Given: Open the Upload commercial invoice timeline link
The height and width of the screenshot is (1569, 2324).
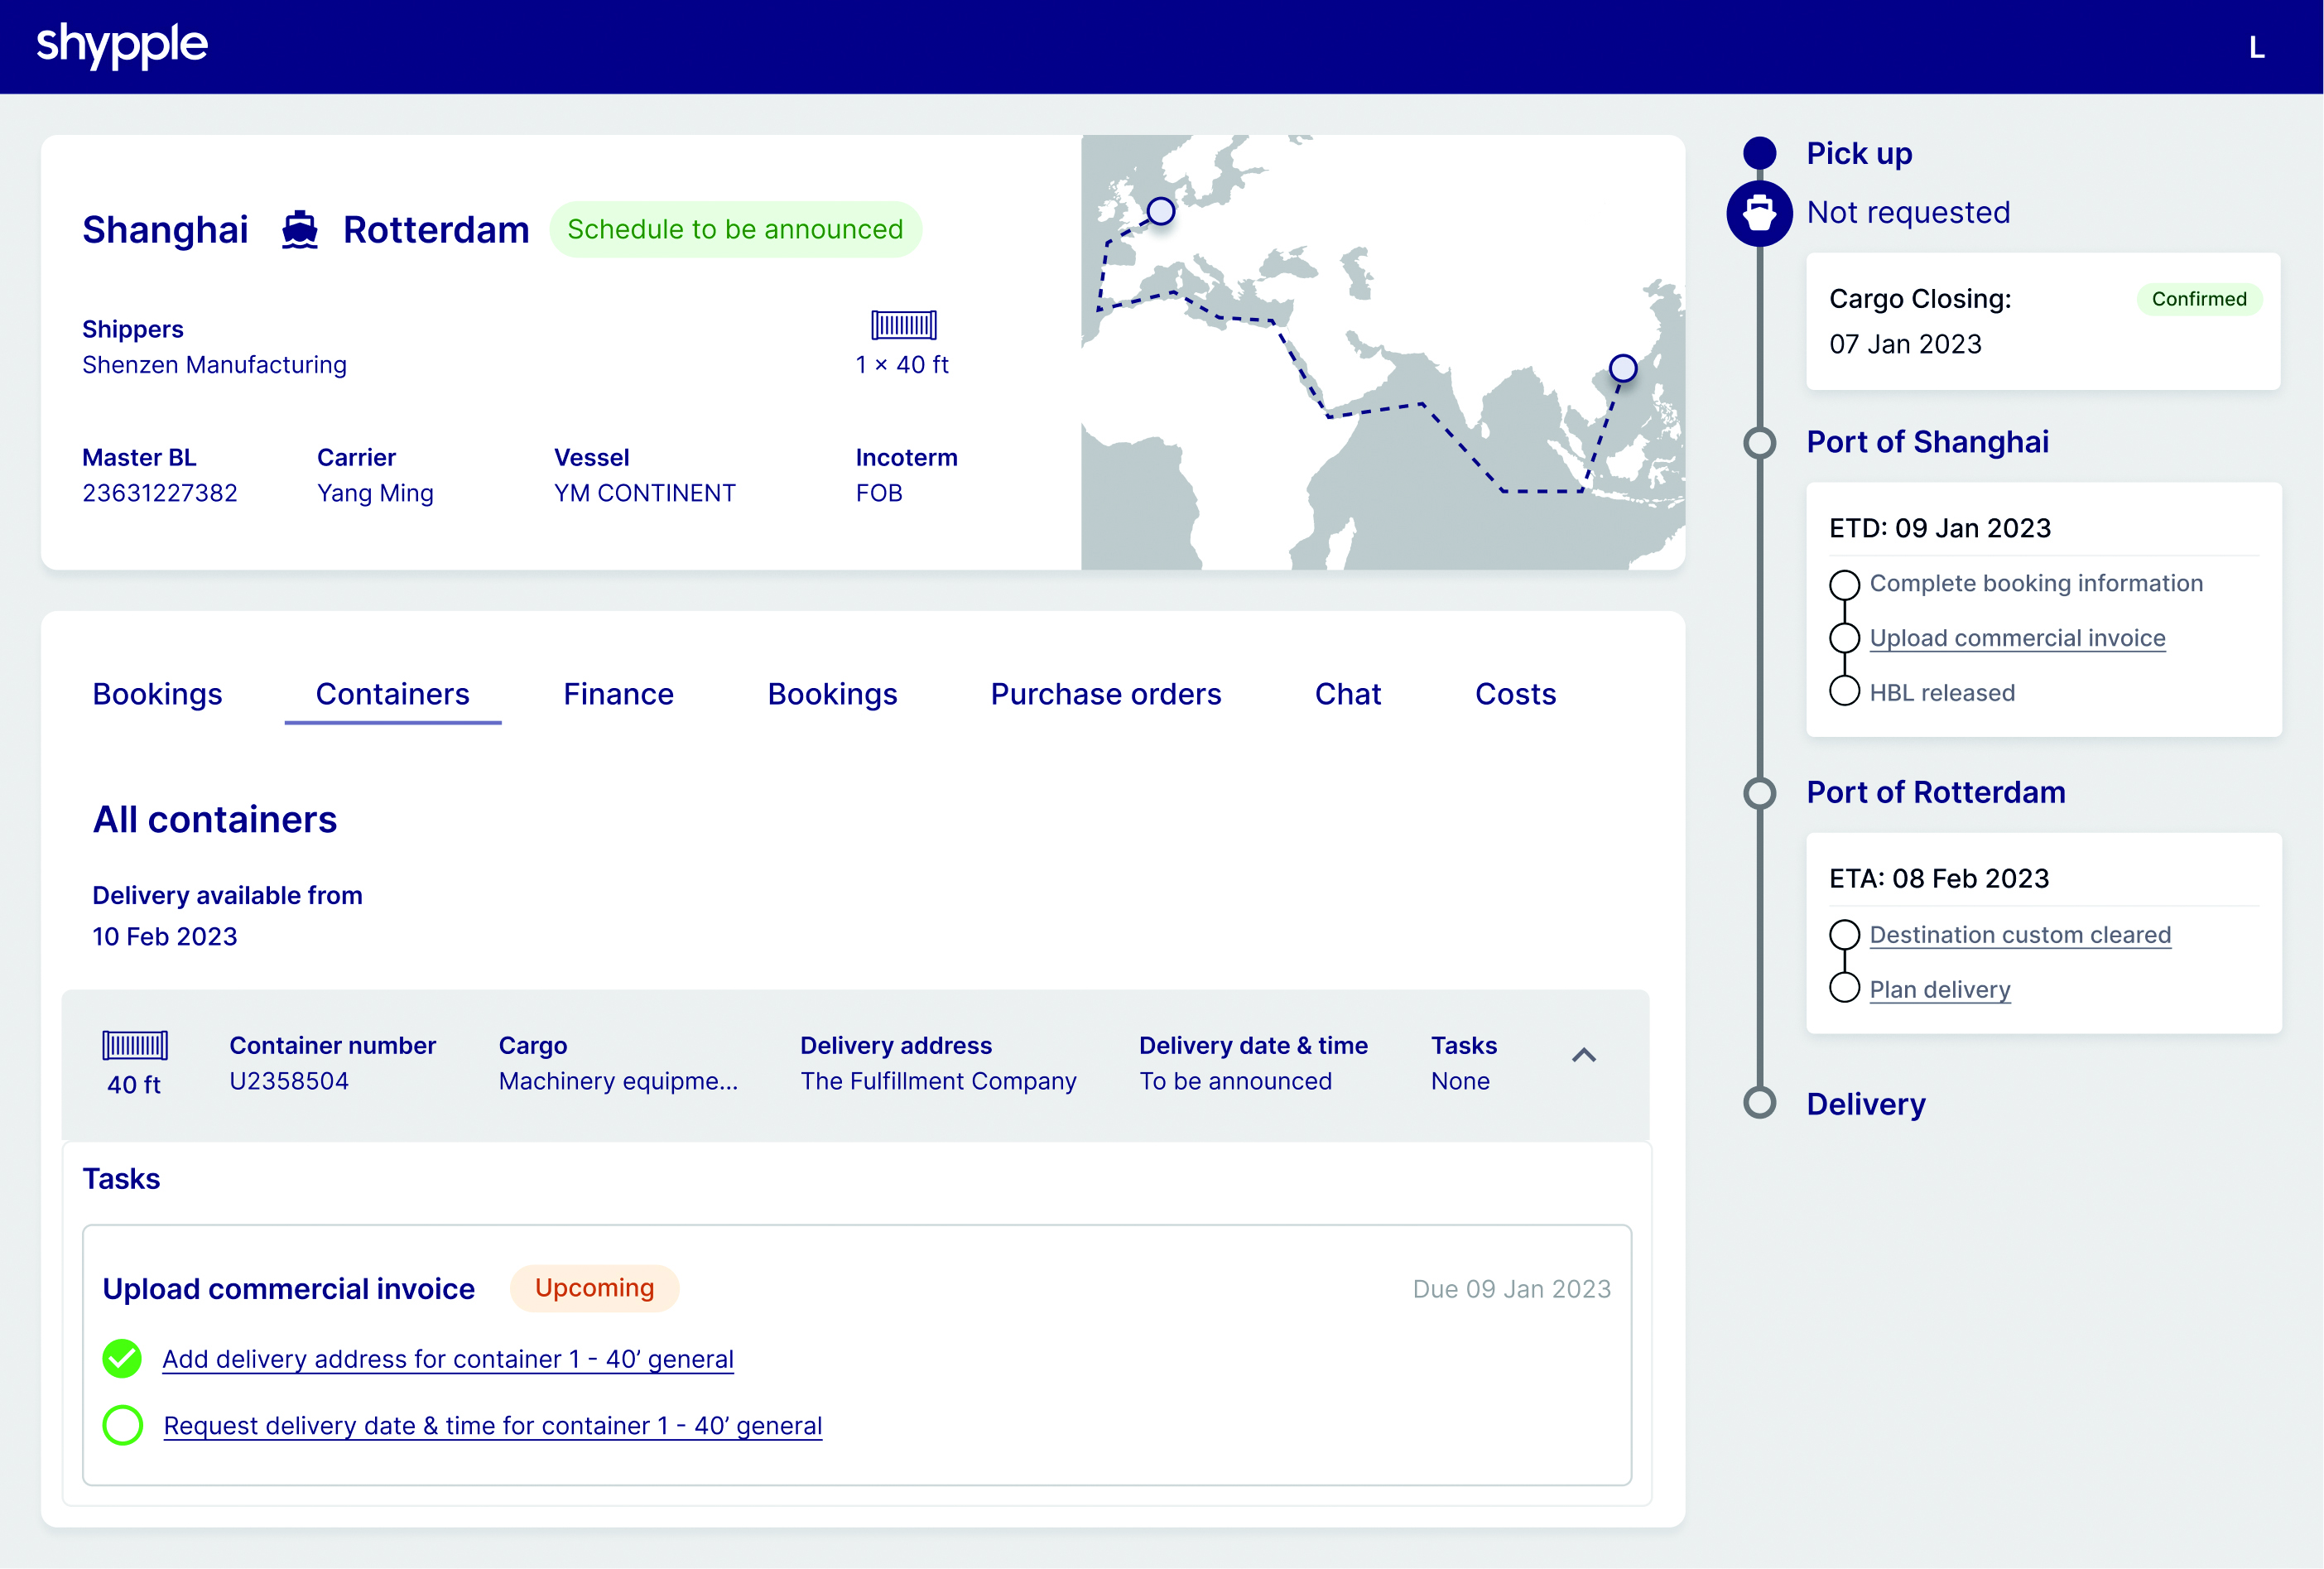Looking at the screenshot, I should point(2017,638).
